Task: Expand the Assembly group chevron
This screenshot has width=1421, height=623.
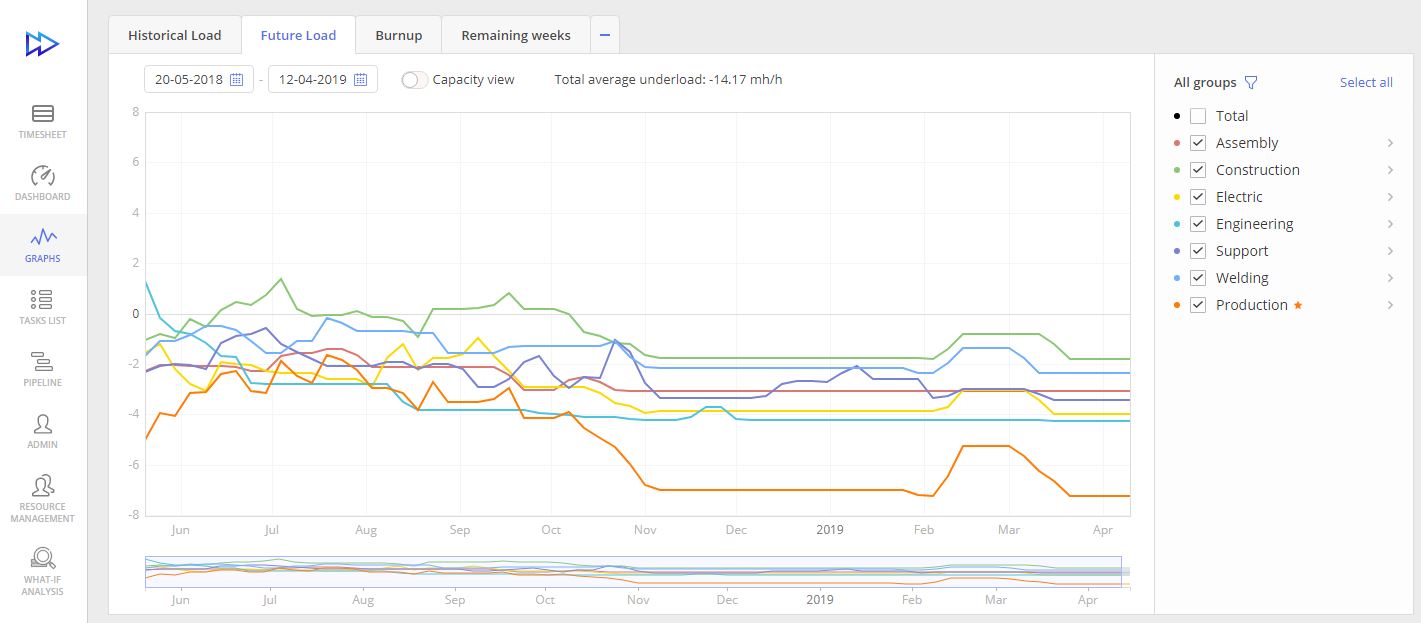Action: pyautogui.click(x=1390, y=143)
